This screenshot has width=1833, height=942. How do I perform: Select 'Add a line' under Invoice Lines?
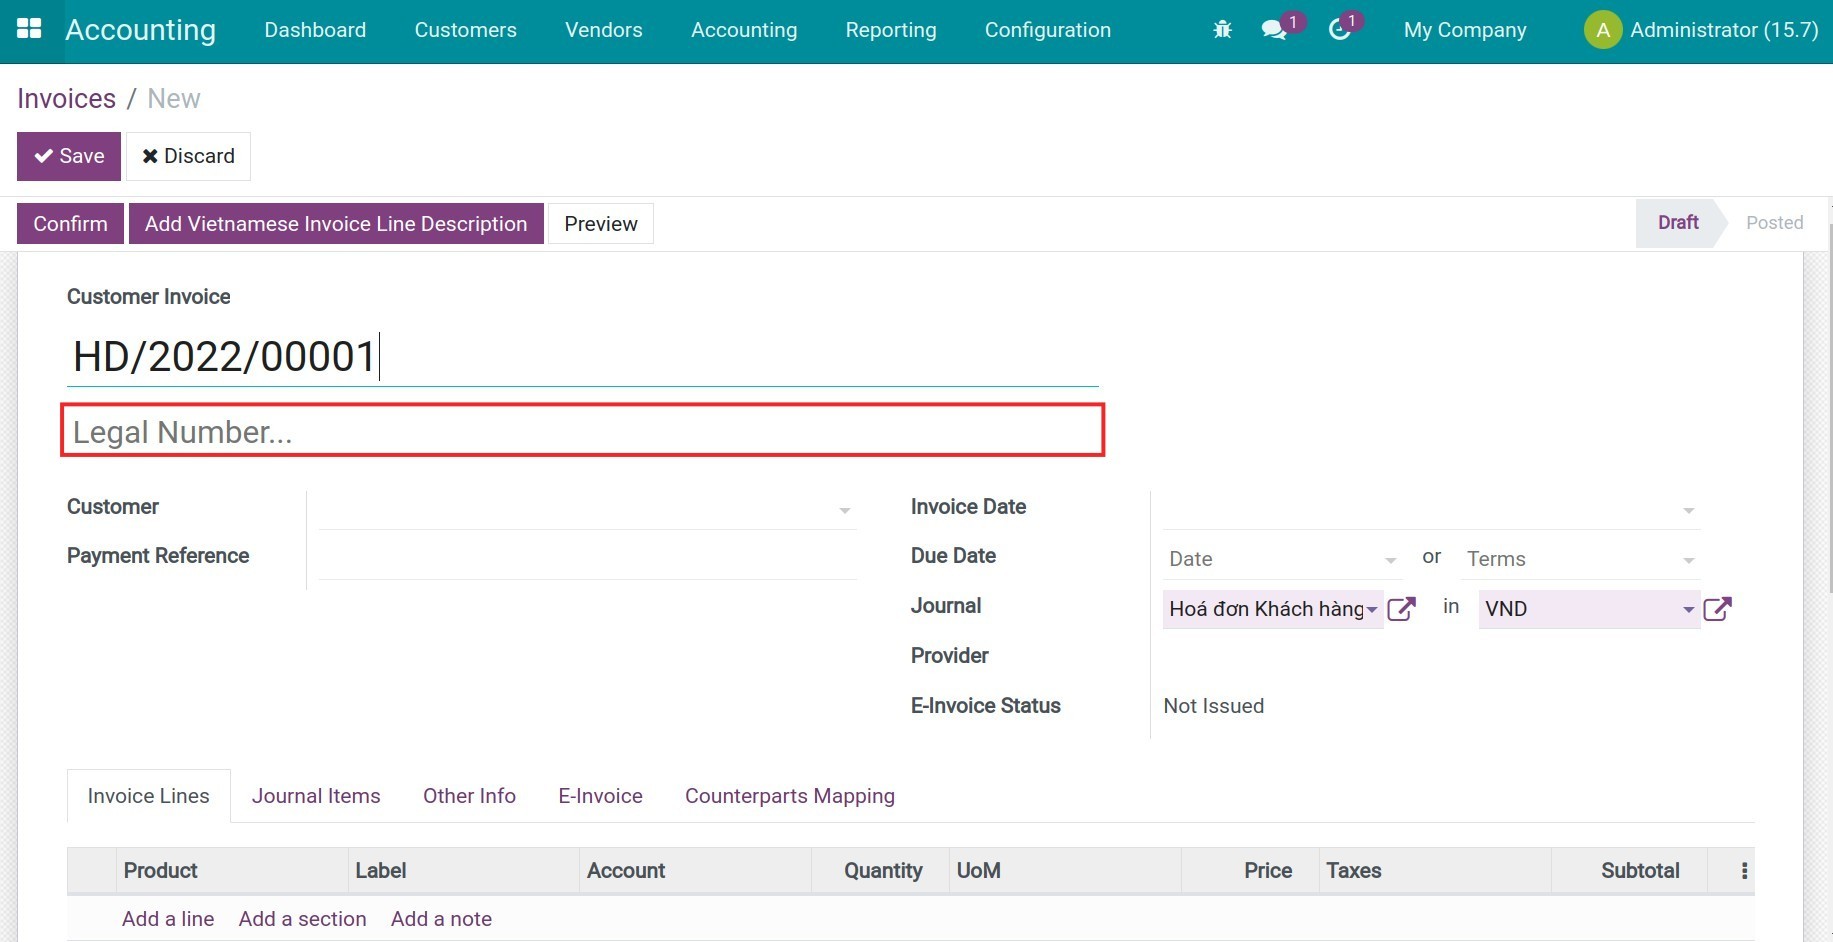(x=167, y=918)
